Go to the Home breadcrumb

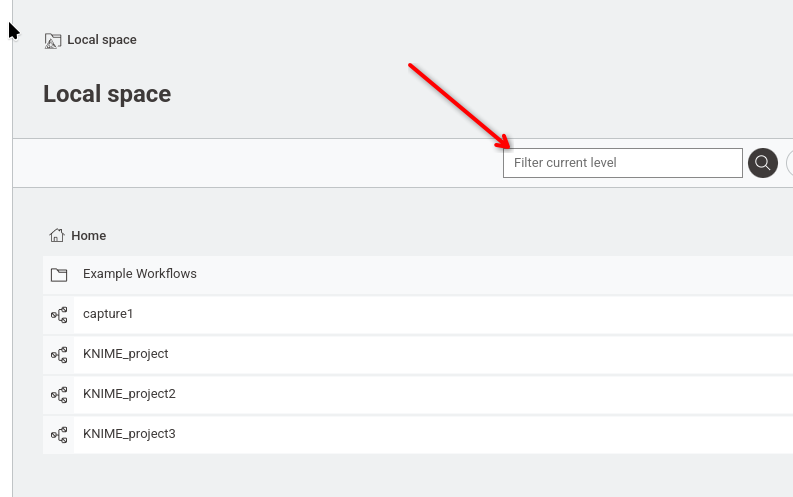point(88,236)
